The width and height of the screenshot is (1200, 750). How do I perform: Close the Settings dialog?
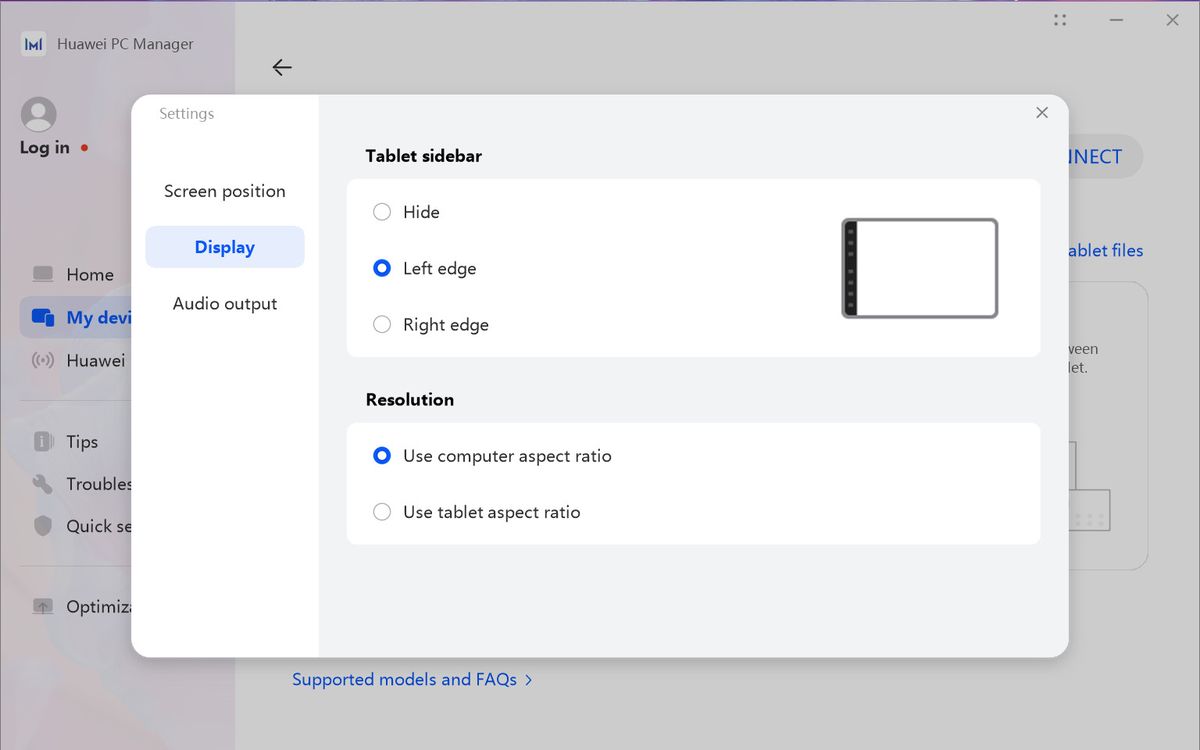[x=1042, y=113]
